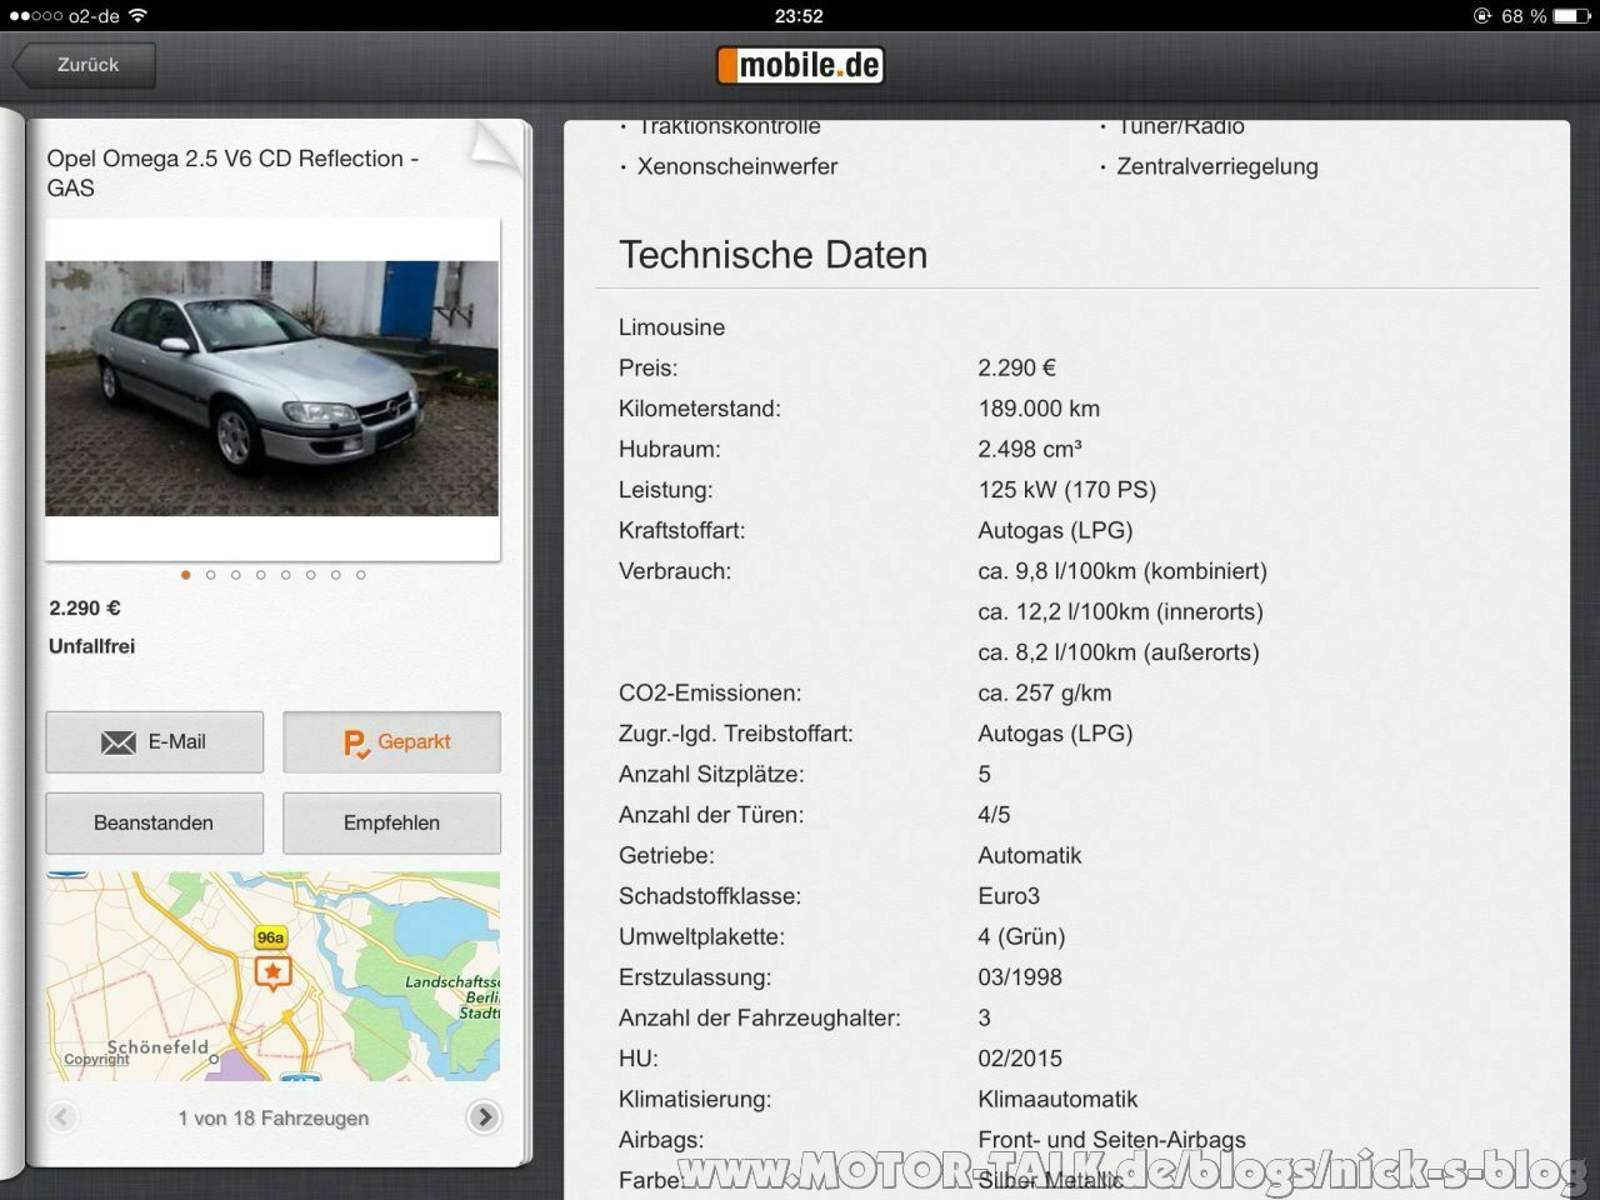Select the seventh photo page dot
Viewport: 1600px width, 1200px height.
pos(336,575)
